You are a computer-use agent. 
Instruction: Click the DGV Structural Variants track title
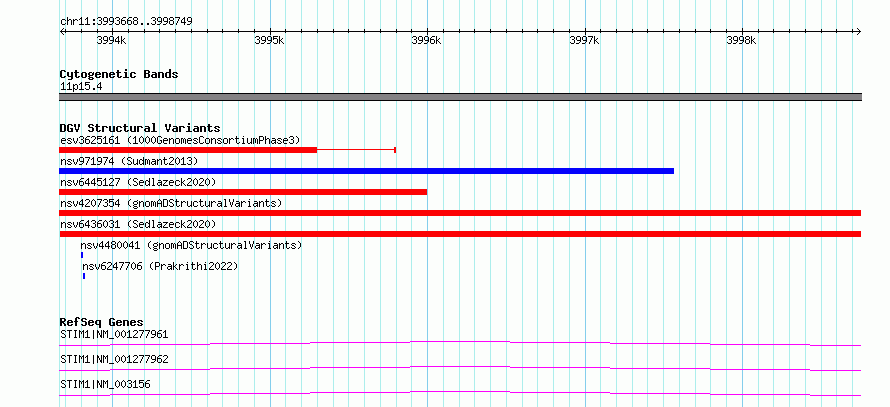140,128
